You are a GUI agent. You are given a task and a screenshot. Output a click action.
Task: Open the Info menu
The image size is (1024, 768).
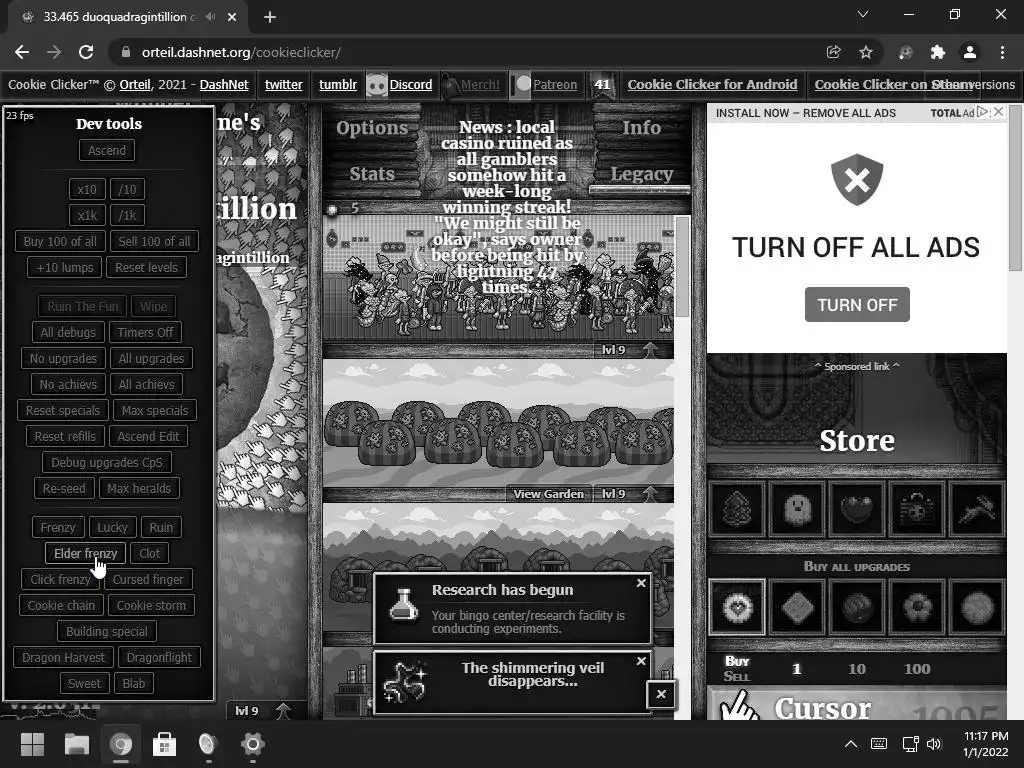641,128
